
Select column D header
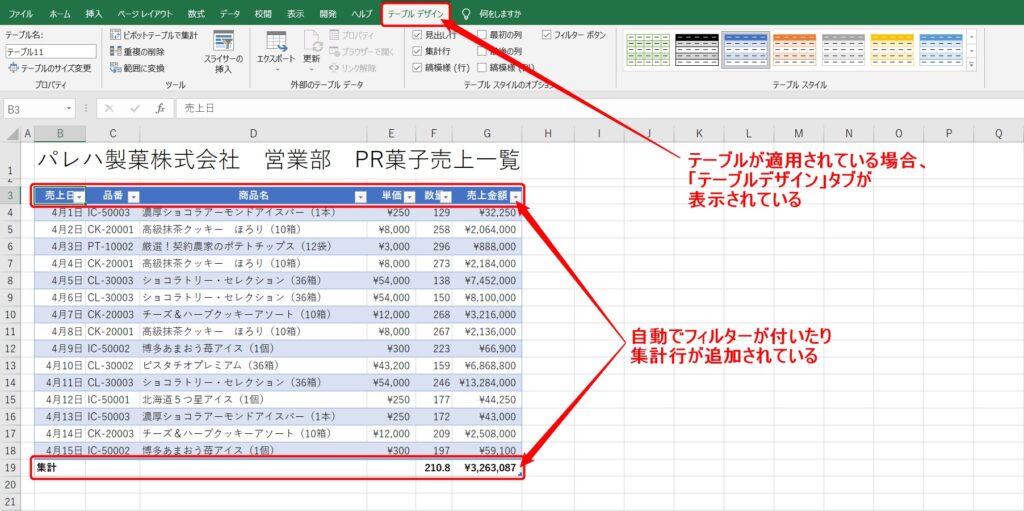point(253,134)
